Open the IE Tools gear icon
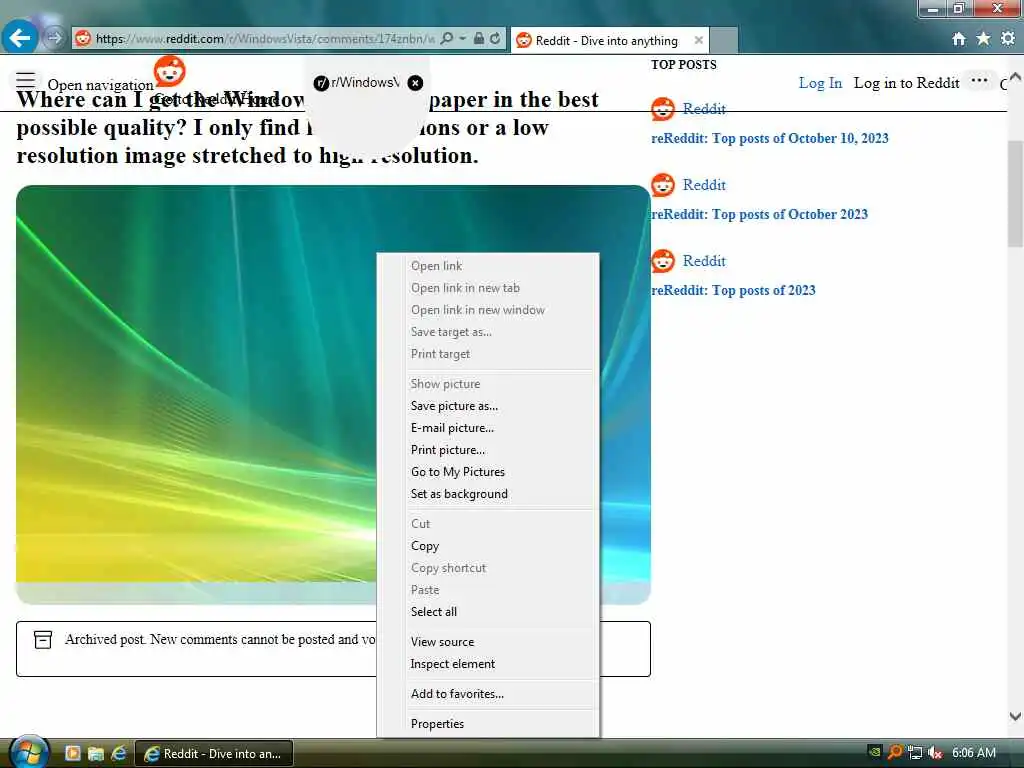This screenshot has width=1024, height=768. coord(1008,39)
